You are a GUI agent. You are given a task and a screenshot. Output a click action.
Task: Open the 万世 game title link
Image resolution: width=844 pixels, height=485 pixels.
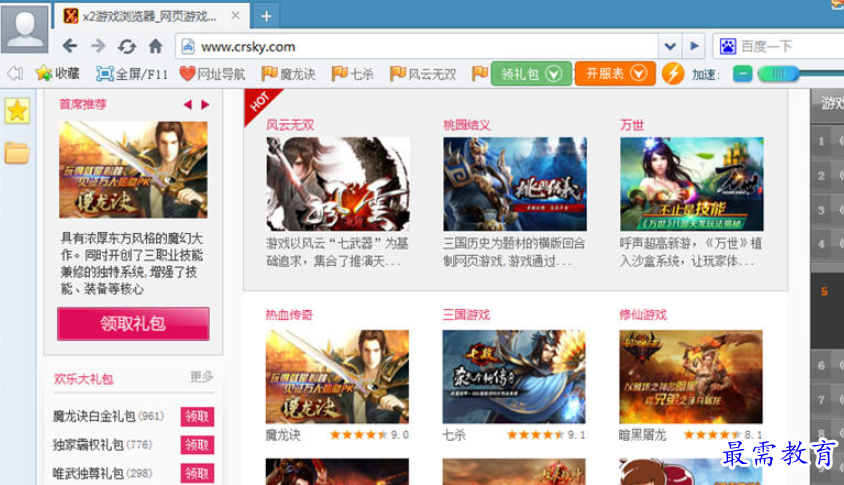tap(632, 125)
